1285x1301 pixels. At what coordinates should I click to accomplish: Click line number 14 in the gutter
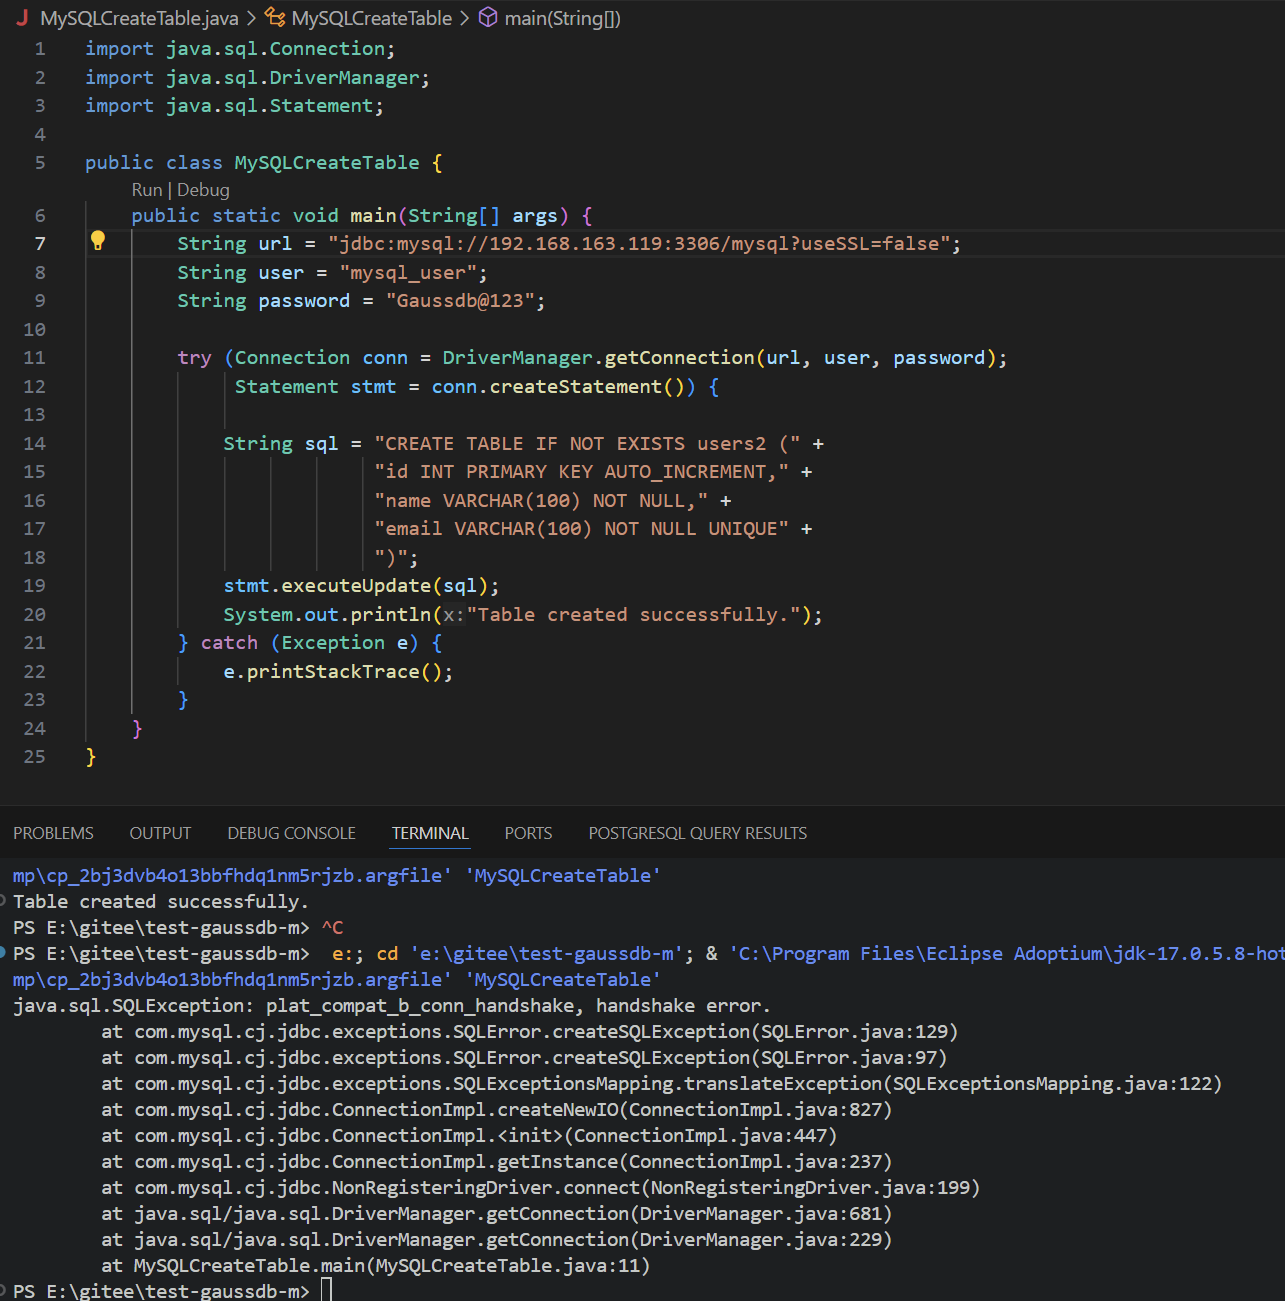click(35, 443)
